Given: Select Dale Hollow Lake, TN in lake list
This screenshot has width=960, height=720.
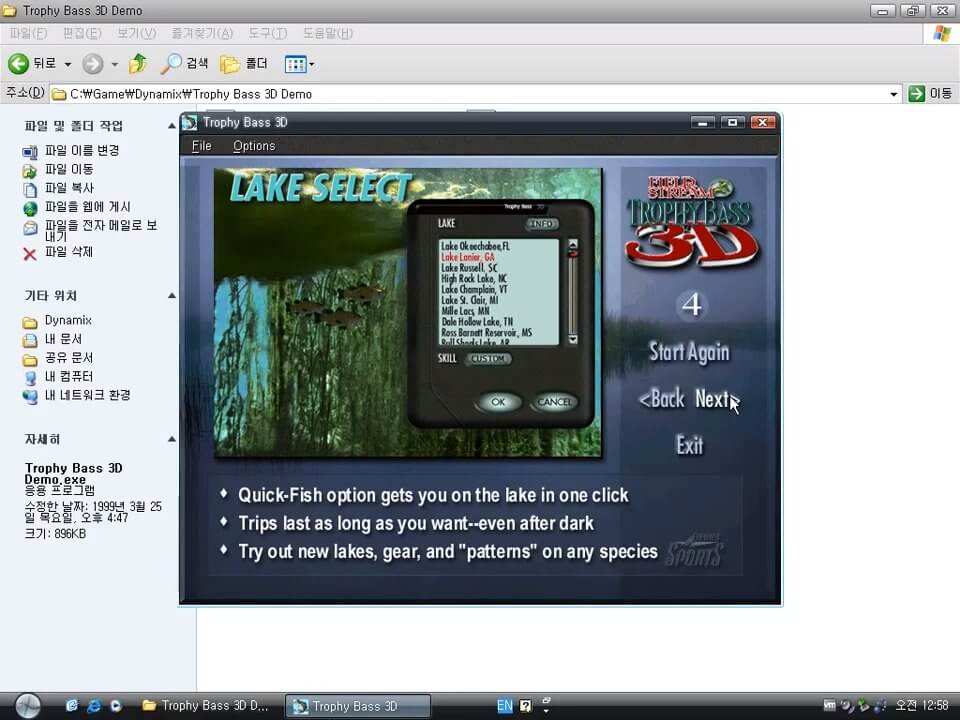Looking at the screenshot, I should [x=477, y=322].
